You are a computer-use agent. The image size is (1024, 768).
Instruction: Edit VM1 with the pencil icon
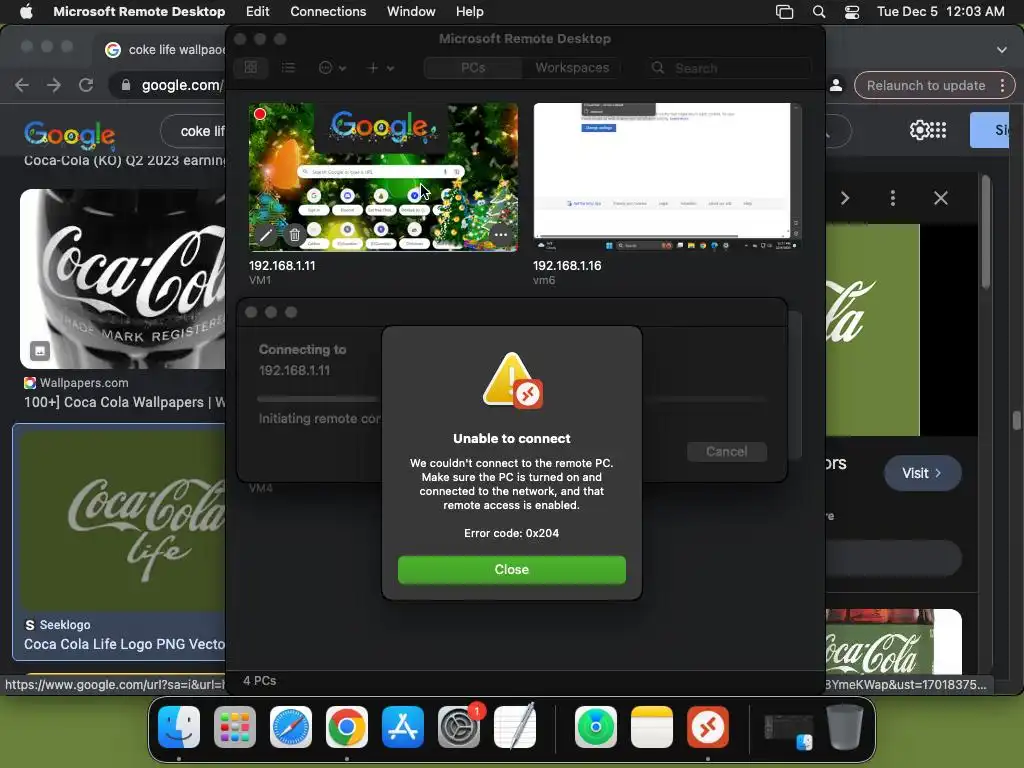(265, 235)
